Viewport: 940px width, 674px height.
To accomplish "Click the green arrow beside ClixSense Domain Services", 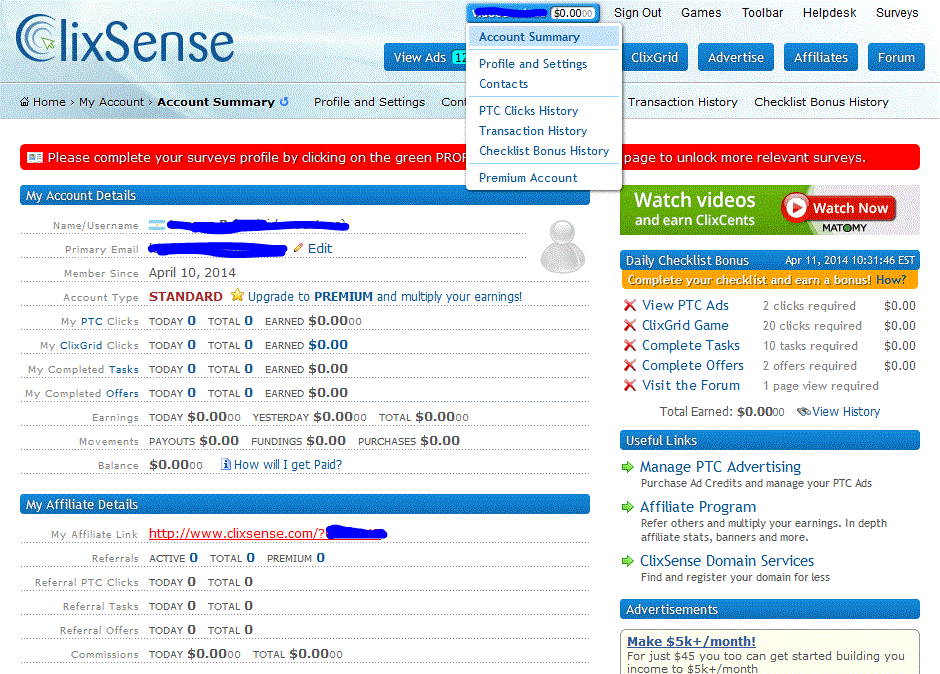I will click(x=628, y=561).
